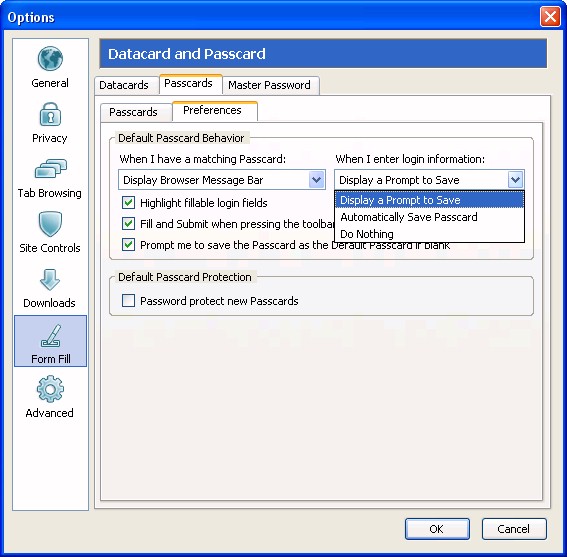
Task: Open the General globe icon section
Action: [x=50, y=59]
